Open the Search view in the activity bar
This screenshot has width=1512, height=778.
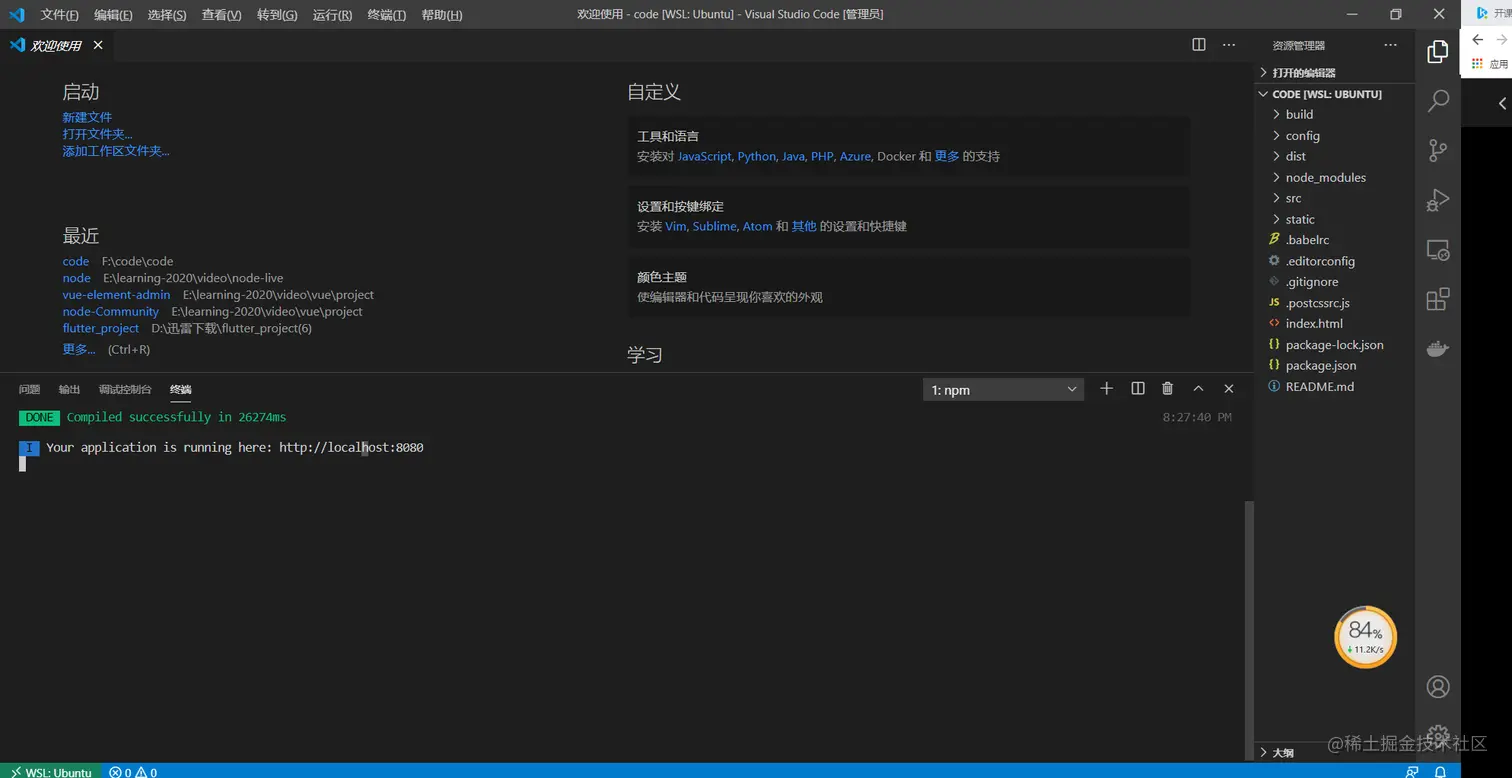1438,101
